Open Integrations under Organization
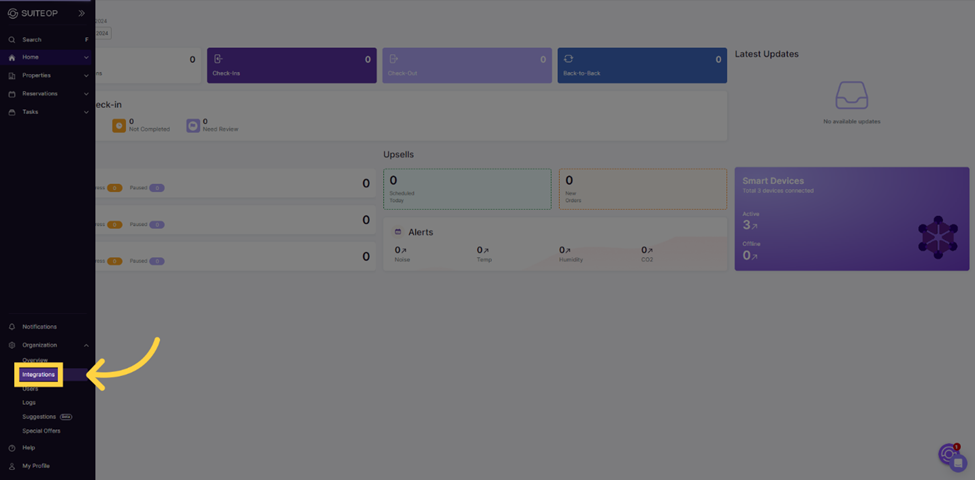Image resolution: width=975 pixels, height=480 pixels. (39, 375)
